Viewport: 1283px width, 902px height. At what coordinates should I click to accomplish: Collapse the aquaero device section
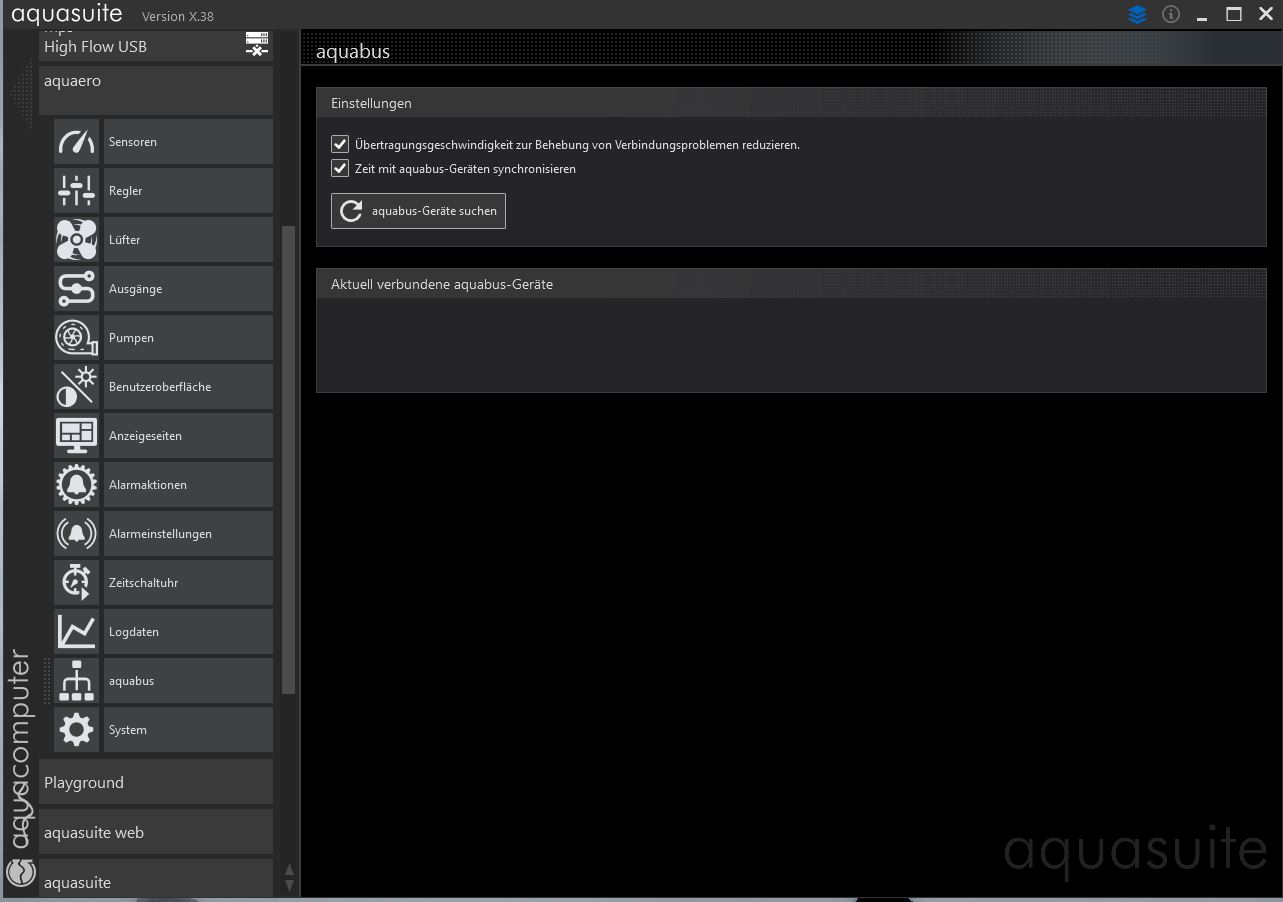point(156,90)
